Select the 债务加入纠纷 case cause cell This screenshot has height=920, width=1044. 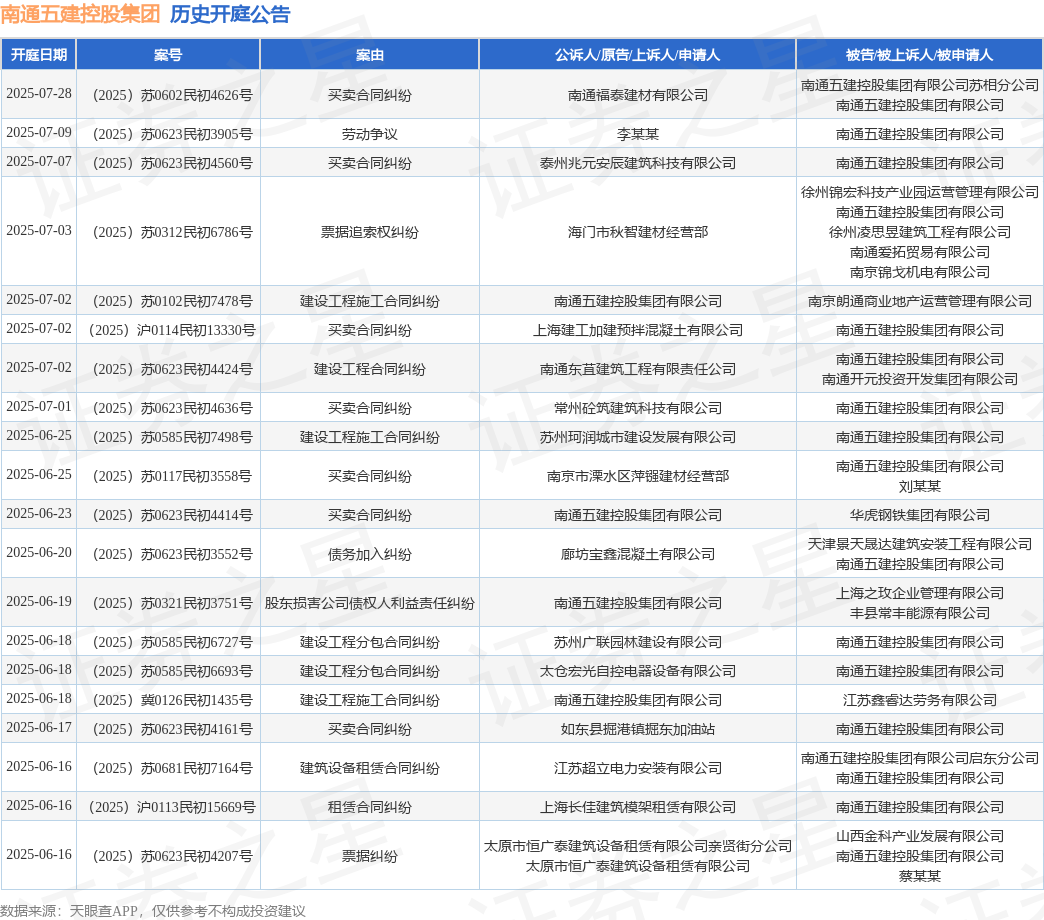(369, 554)
